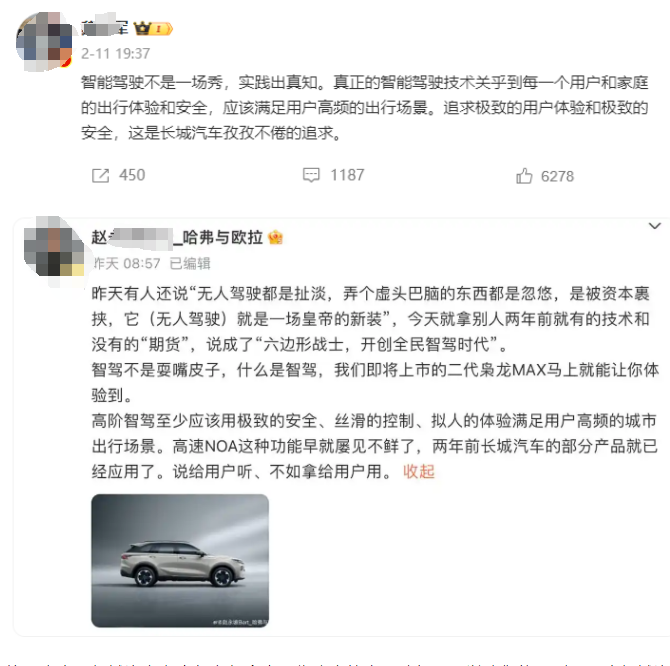Open the top poster's blurred avatar
This screenshot has height=666, width=670.
(44, 41)
